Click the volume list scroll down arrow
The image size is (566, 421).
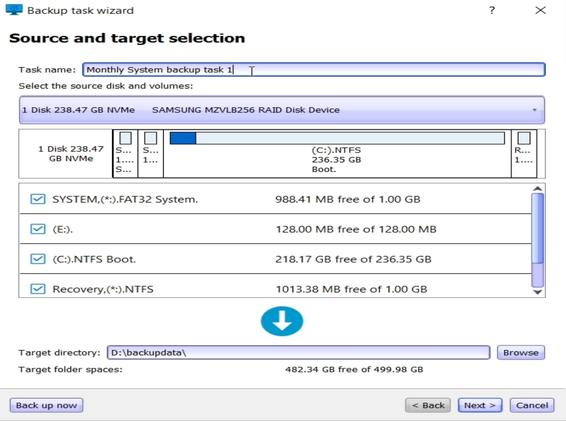tap(537, 292)
